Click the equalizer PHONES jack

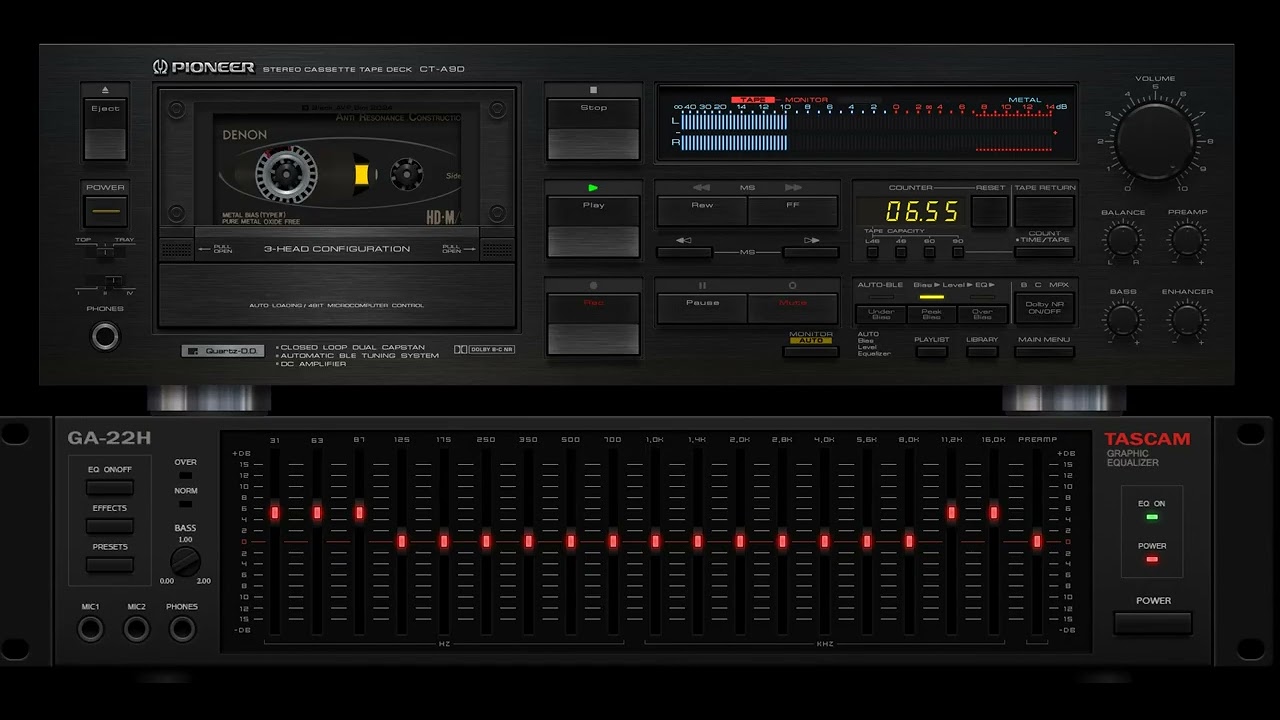(x=182, y=629)
